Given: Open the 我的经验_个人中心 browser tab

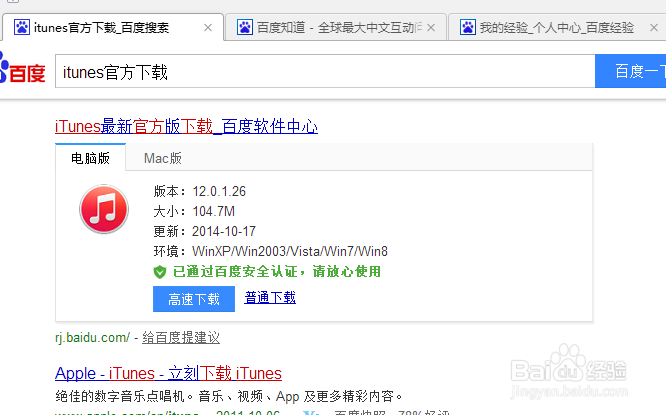Looking at the screenshot, I should pos(557,28).
